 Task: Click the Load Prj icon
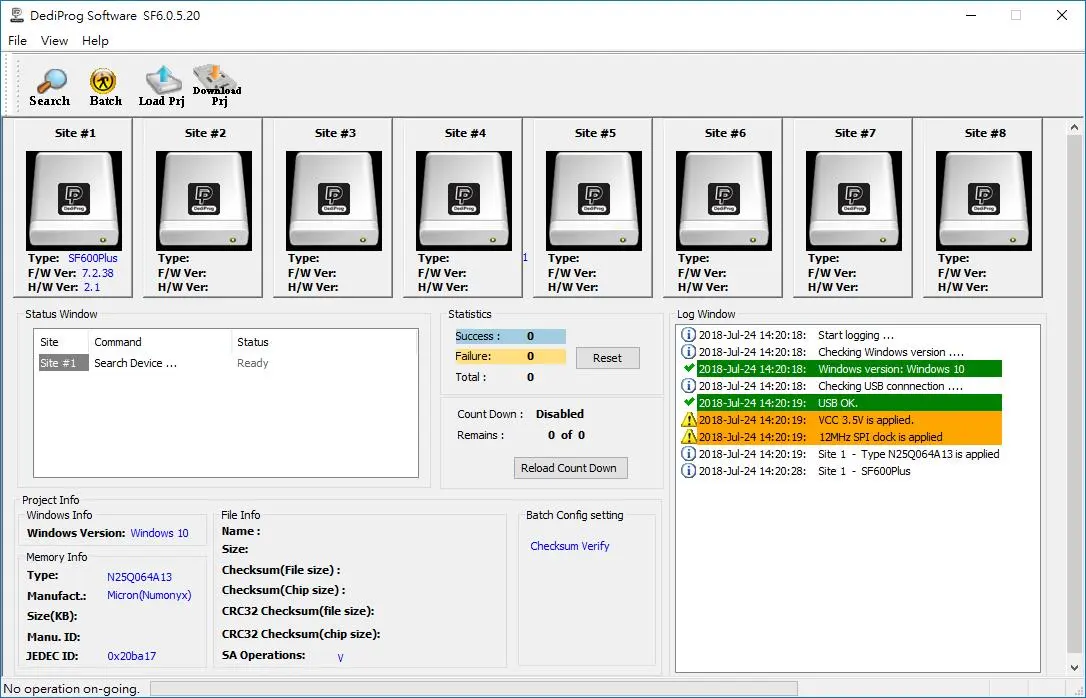tap(162, 86)
